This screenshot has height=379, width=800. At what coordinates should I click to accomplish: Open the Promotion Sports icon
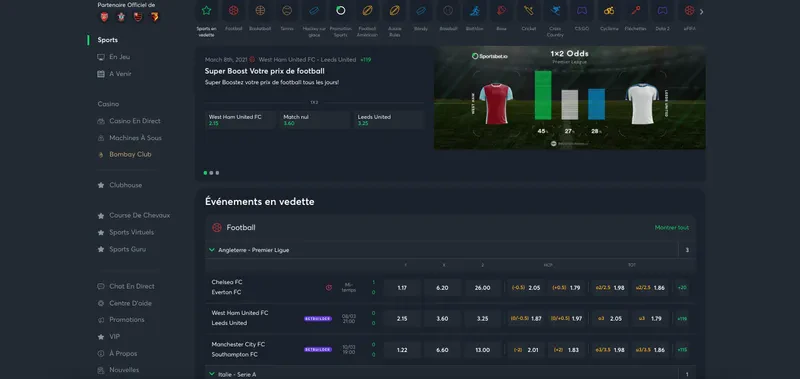[x=341, y=10]
